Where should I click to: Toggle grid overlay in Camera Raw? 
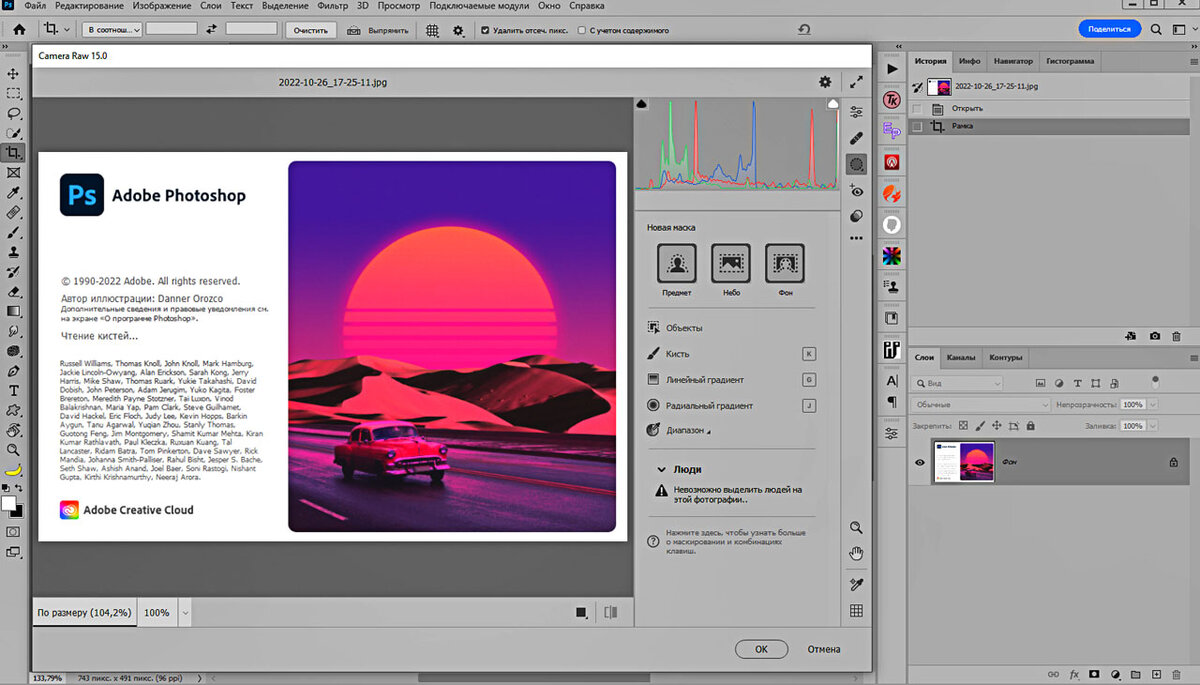tap(857, 611)
